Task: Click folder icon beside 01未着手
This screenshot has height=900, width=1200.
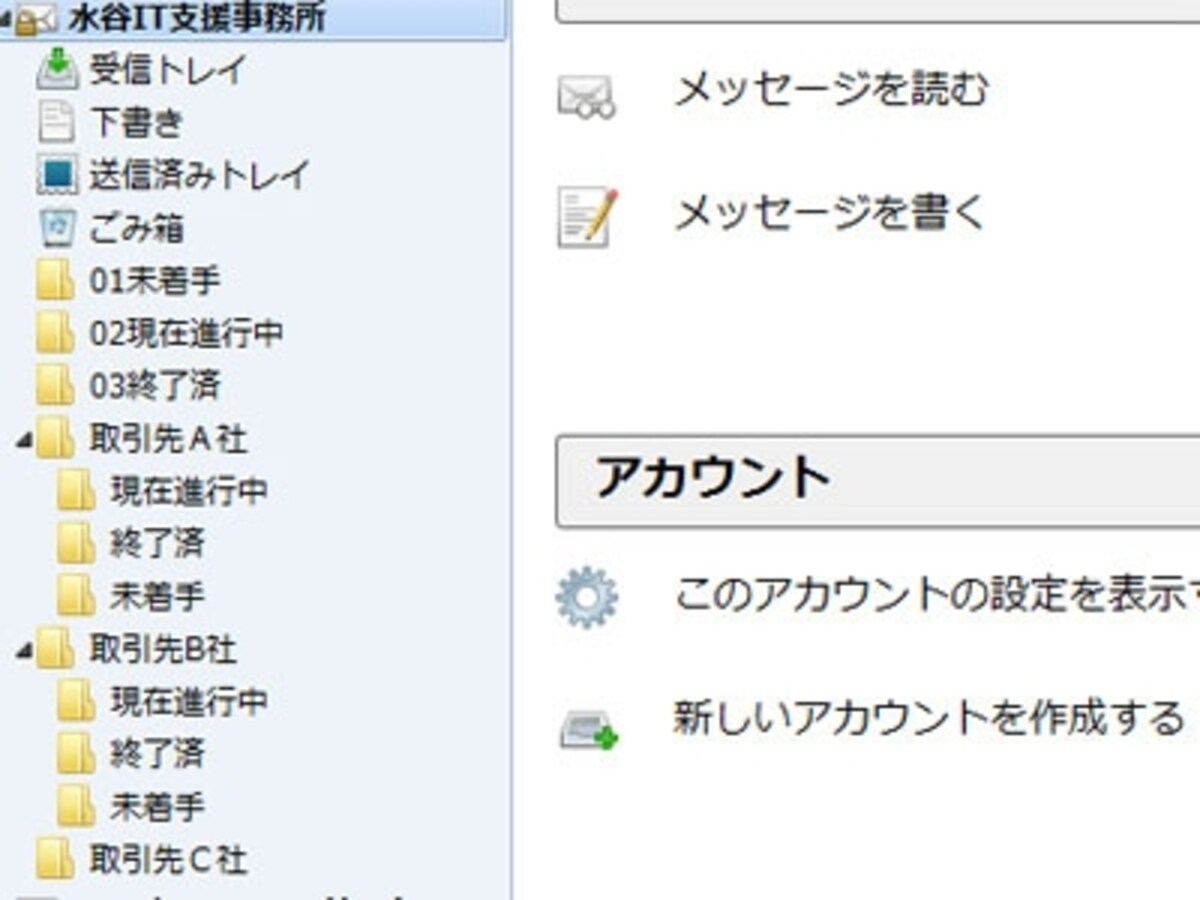Action: pos(55,281)
